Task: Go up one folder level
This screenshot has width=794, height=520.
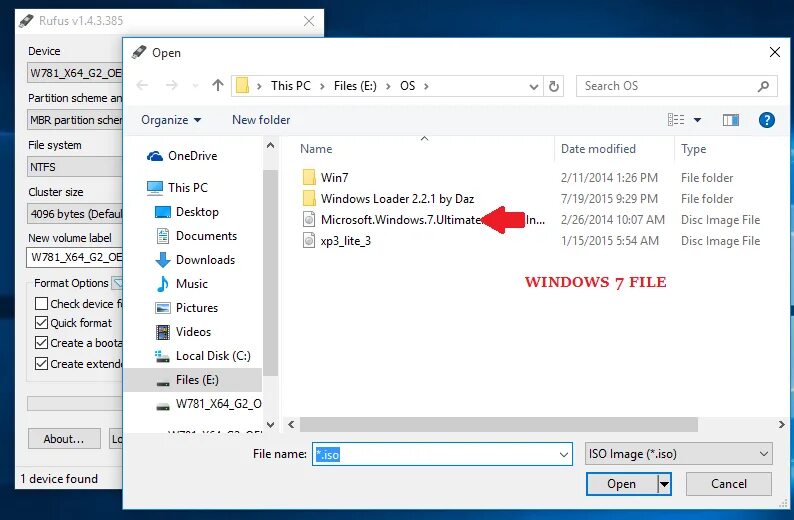Action: [218, 86]
